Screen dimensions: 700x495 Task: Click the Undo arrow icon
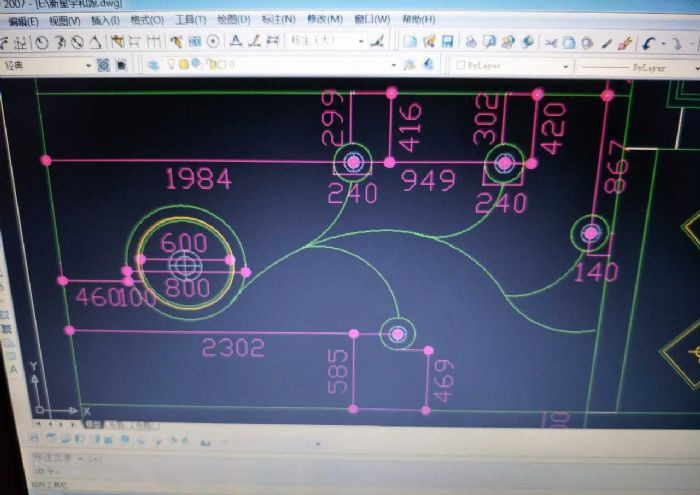point(649,43)
